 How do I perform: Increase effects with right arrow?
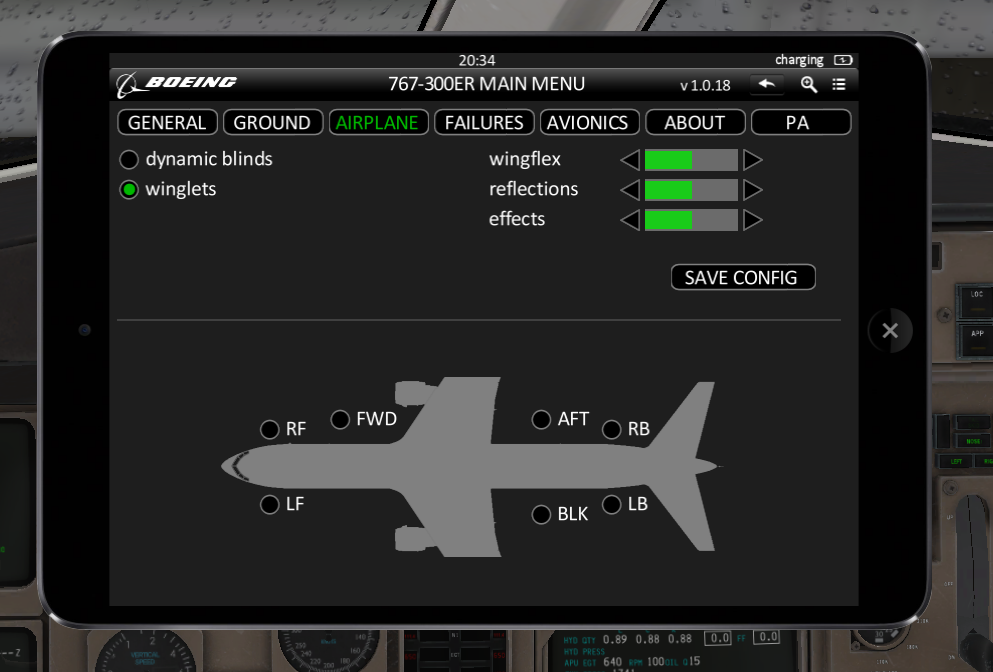tap(753, 220)
